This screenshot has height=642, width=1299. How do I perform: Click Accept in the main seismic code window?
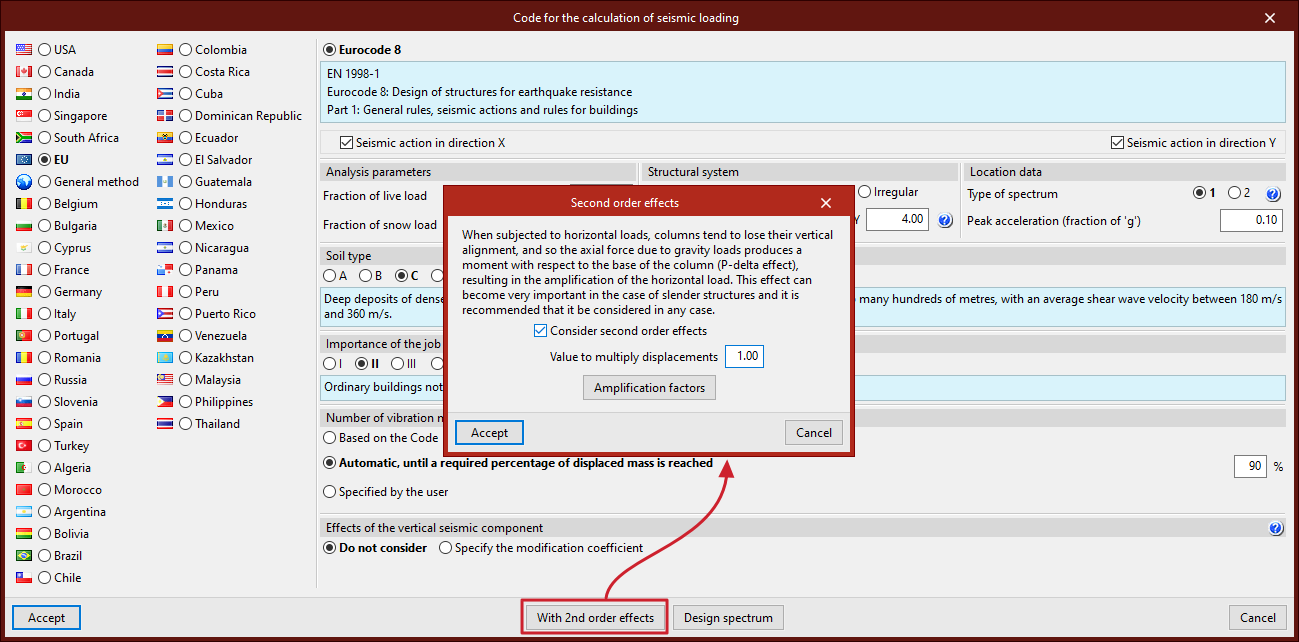[46, 618]
